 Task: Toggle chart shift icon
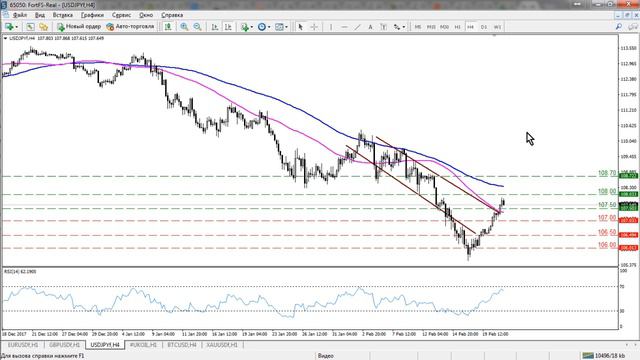[x=228, y=27]
